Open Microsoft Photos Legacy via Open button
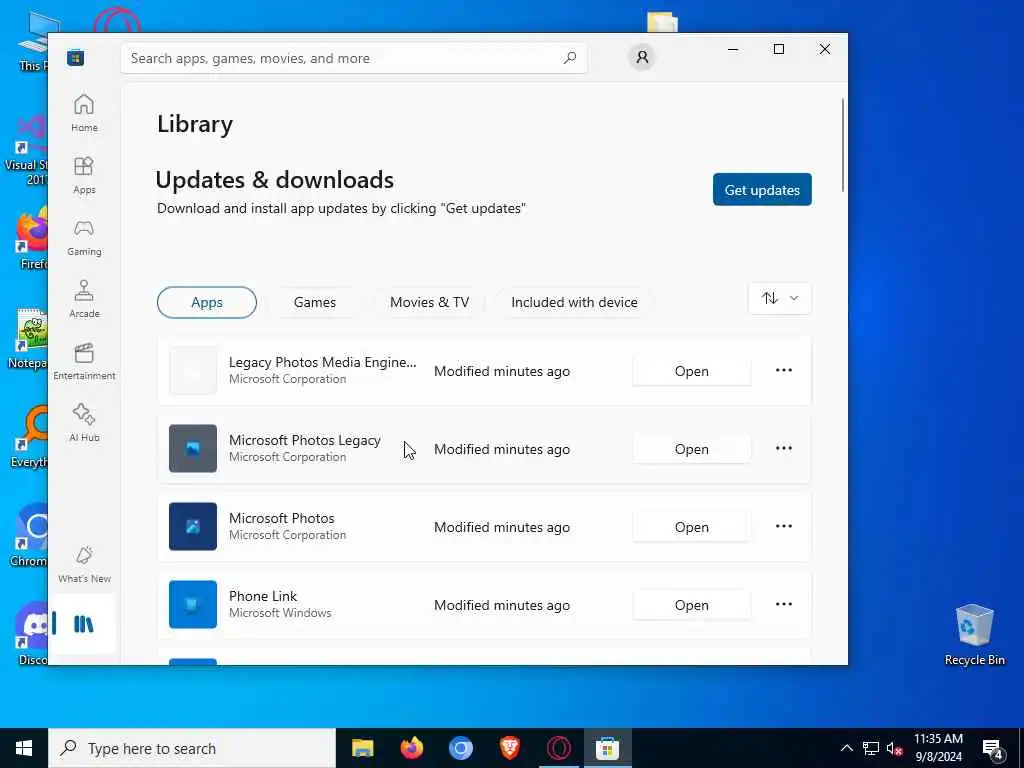Viewport: 1024px width, 768px height. tap(692, 449)
